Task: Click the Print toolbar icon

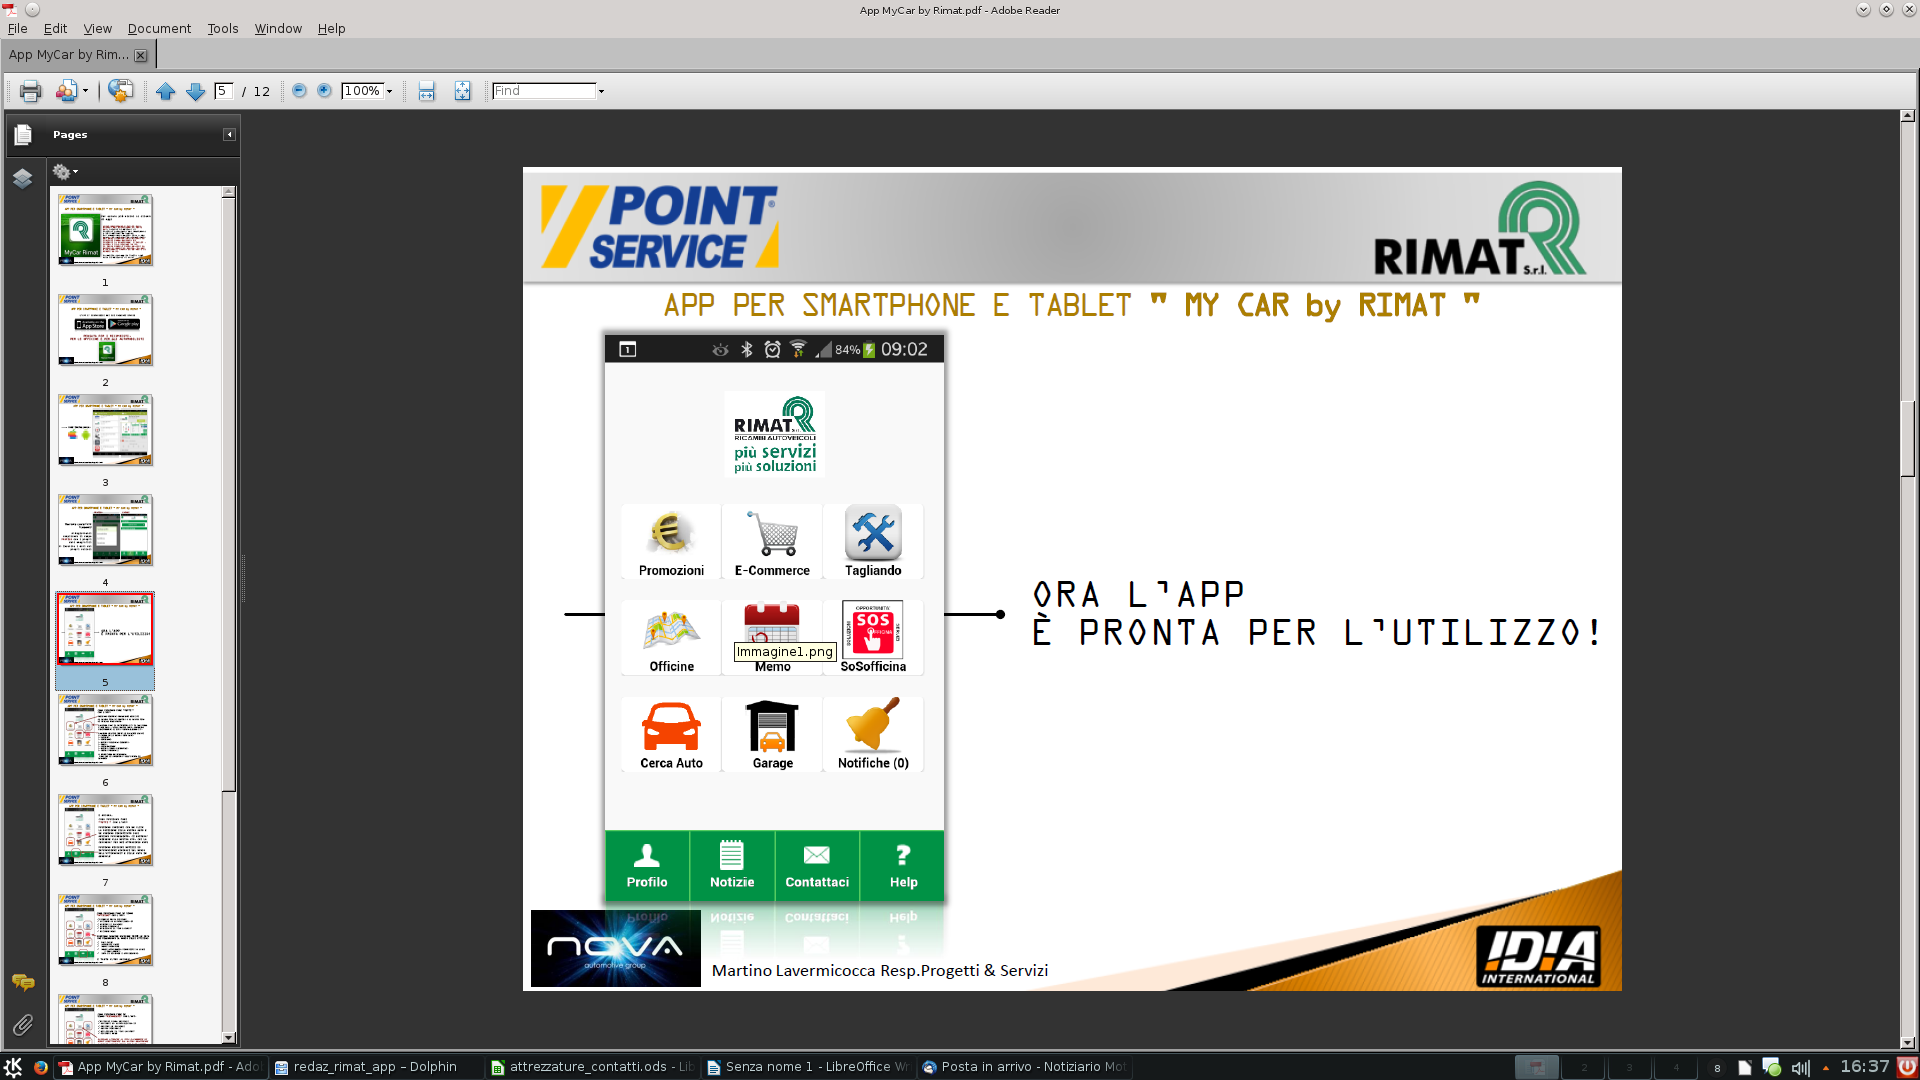Action: 30,91
